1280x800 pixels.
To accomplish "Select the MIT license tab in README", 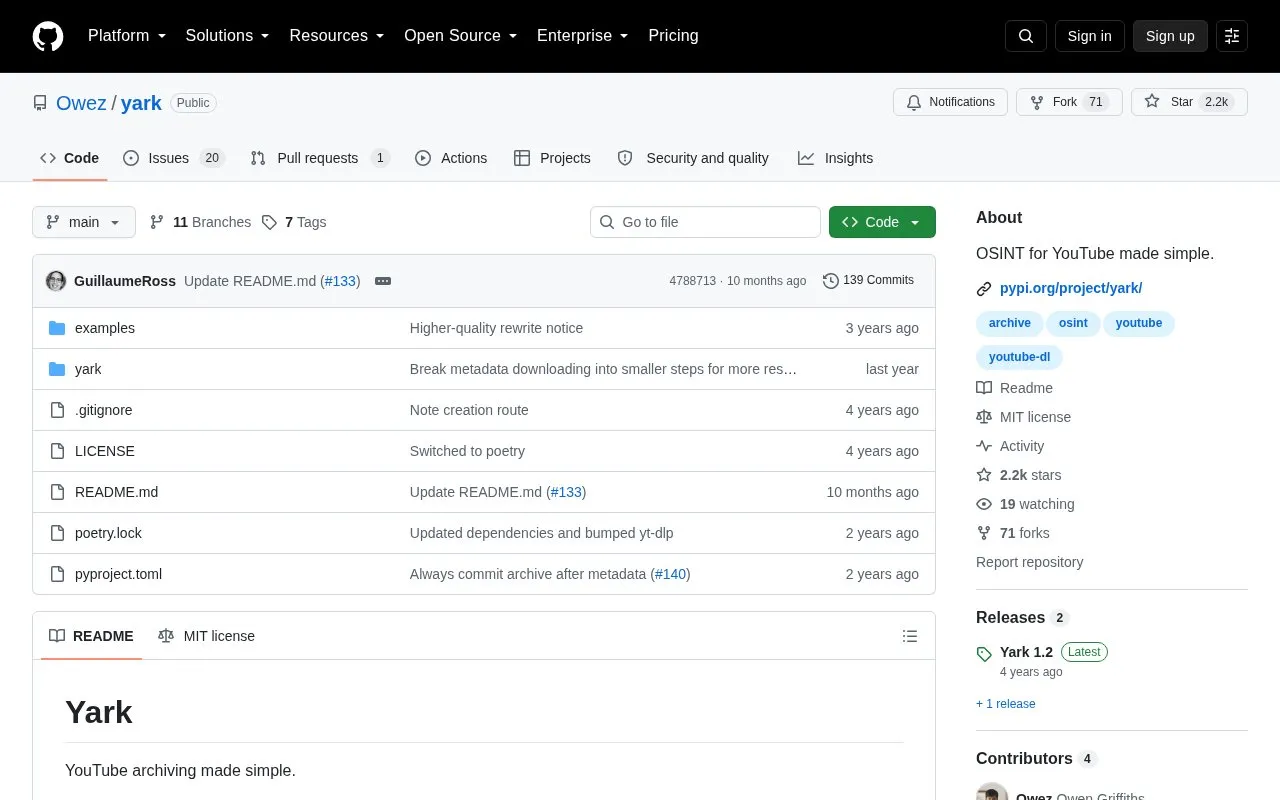I will coord(206,636).
